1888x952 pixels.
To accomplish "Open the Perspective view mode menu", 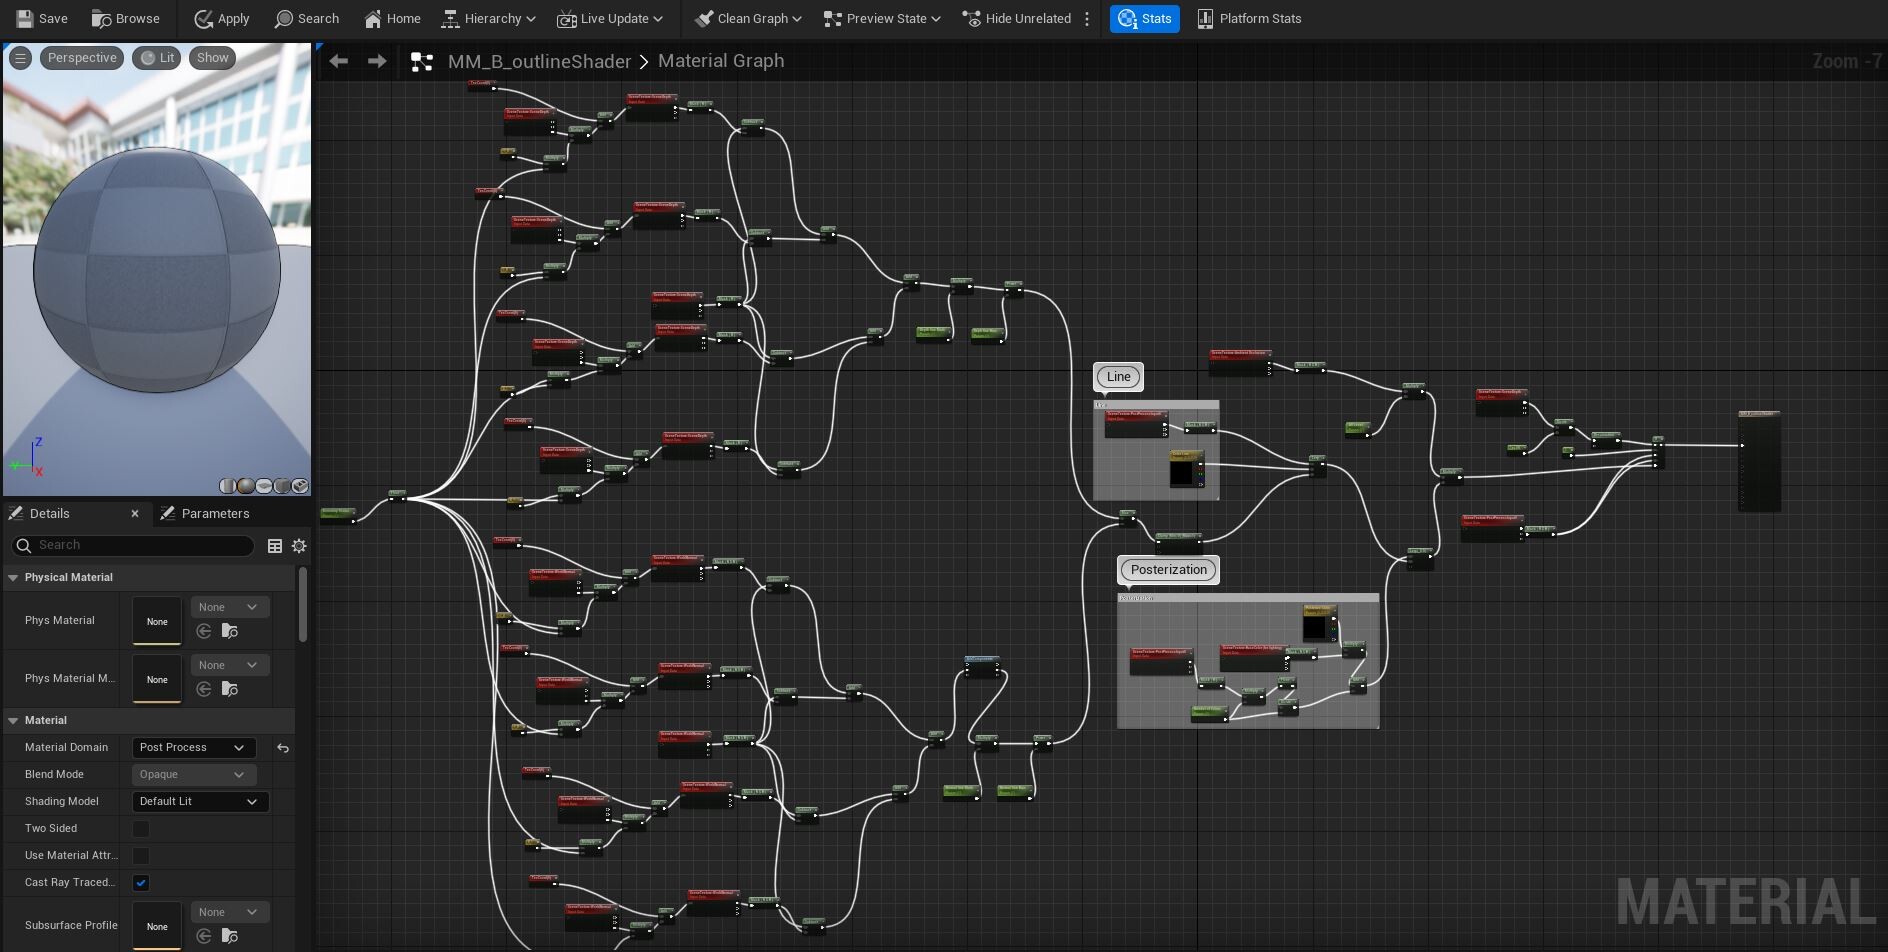I will coord(82,58).
